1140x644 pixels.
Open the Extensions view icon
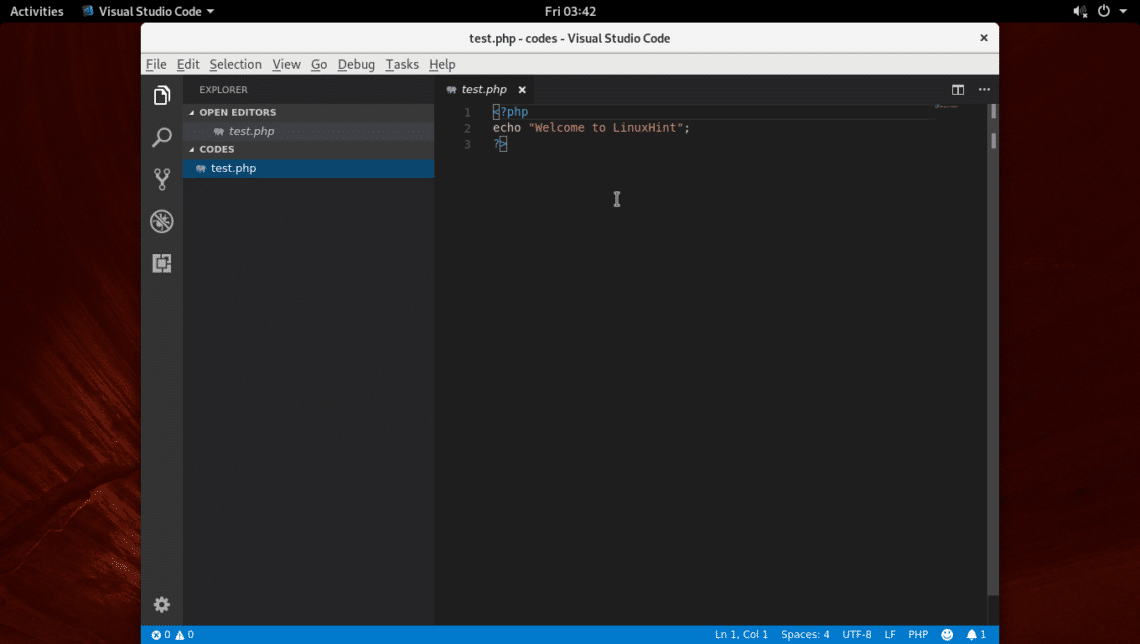click(162, 263)
